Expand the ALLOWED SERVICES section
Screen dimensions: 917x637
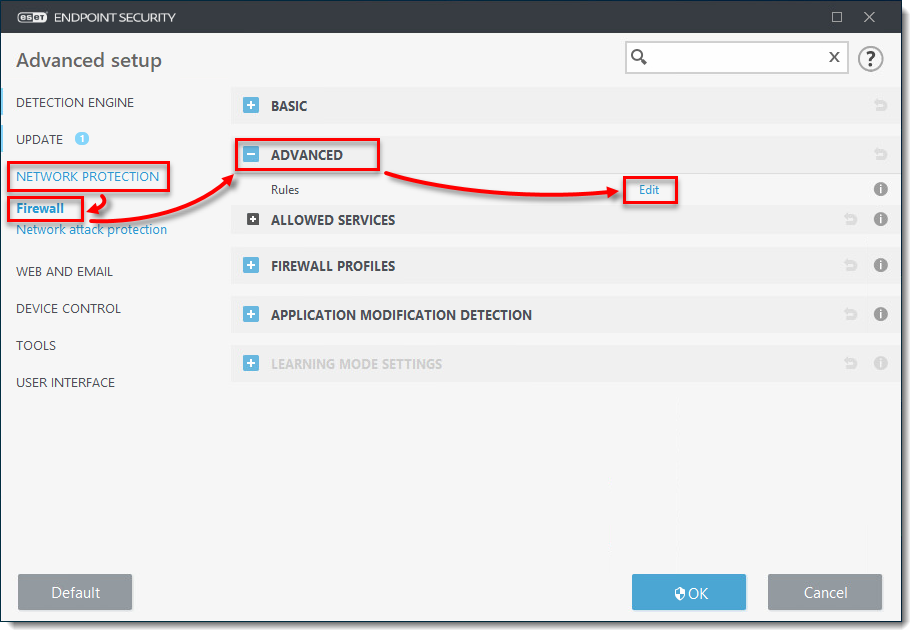(x=251, y=219)
